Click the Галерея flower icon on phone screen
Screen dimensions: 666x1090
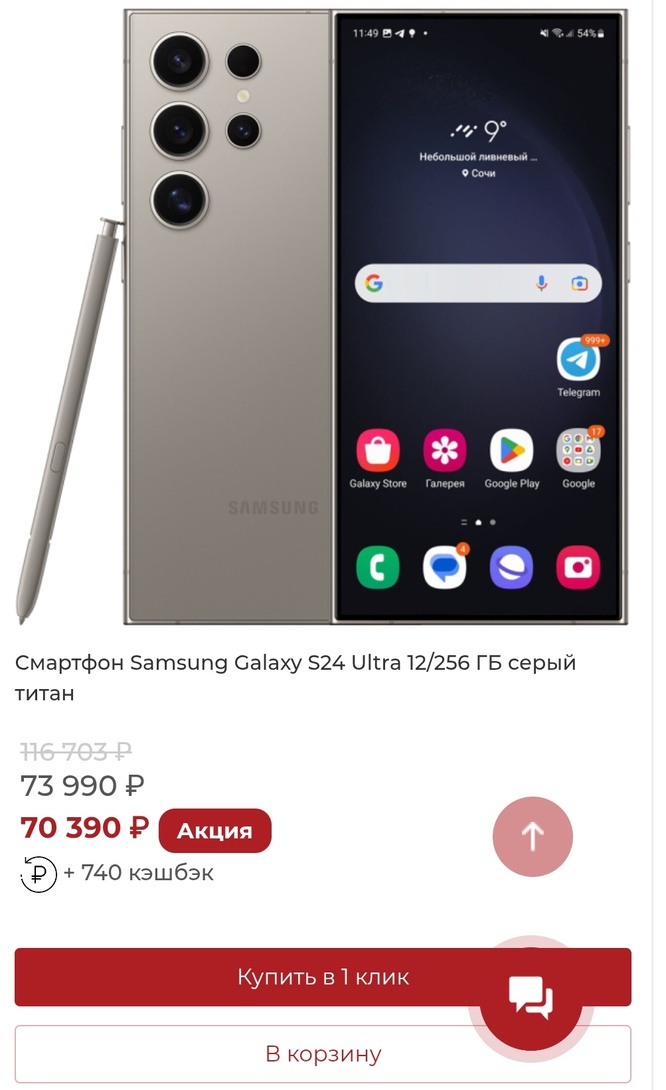coord(444,450)
